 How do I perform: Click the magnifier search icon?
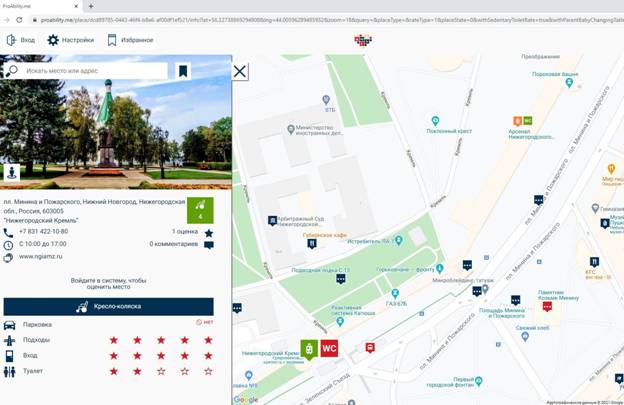(x=12, y=71)
